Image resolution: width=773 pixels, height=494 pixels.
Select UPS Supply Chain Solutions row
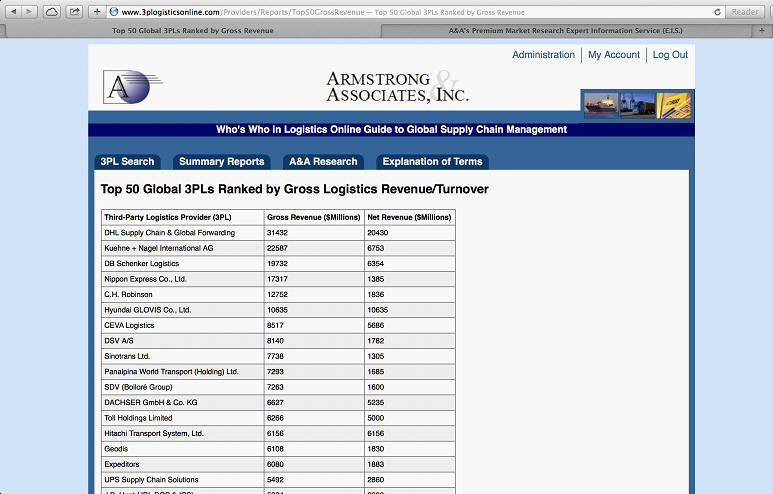pyautogui.click(x=278, y=480)
